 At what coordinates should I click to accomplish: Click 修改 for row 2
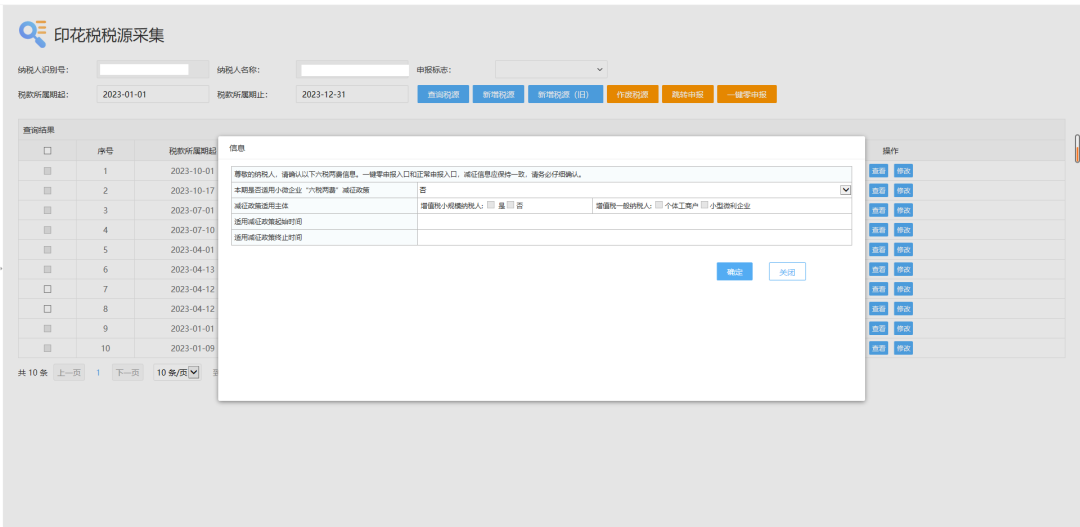[x=903, y=190]
